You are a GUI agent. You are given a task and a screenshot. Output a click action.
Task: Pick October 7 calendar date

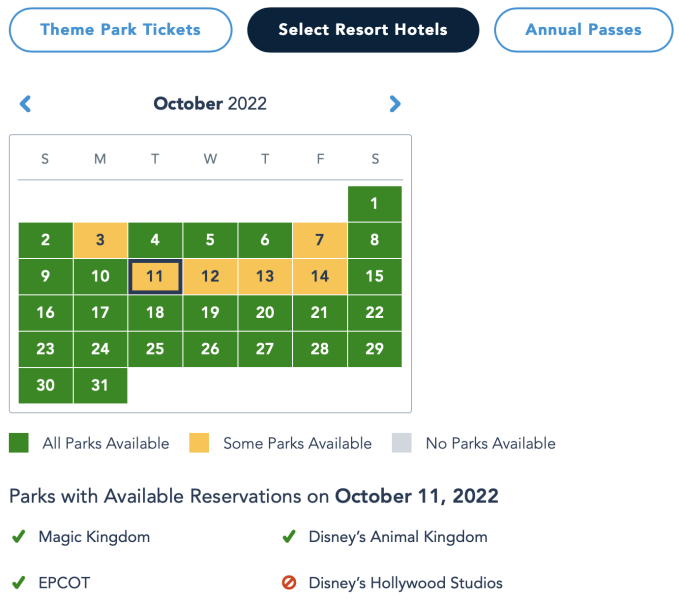(x=320, y=240)
